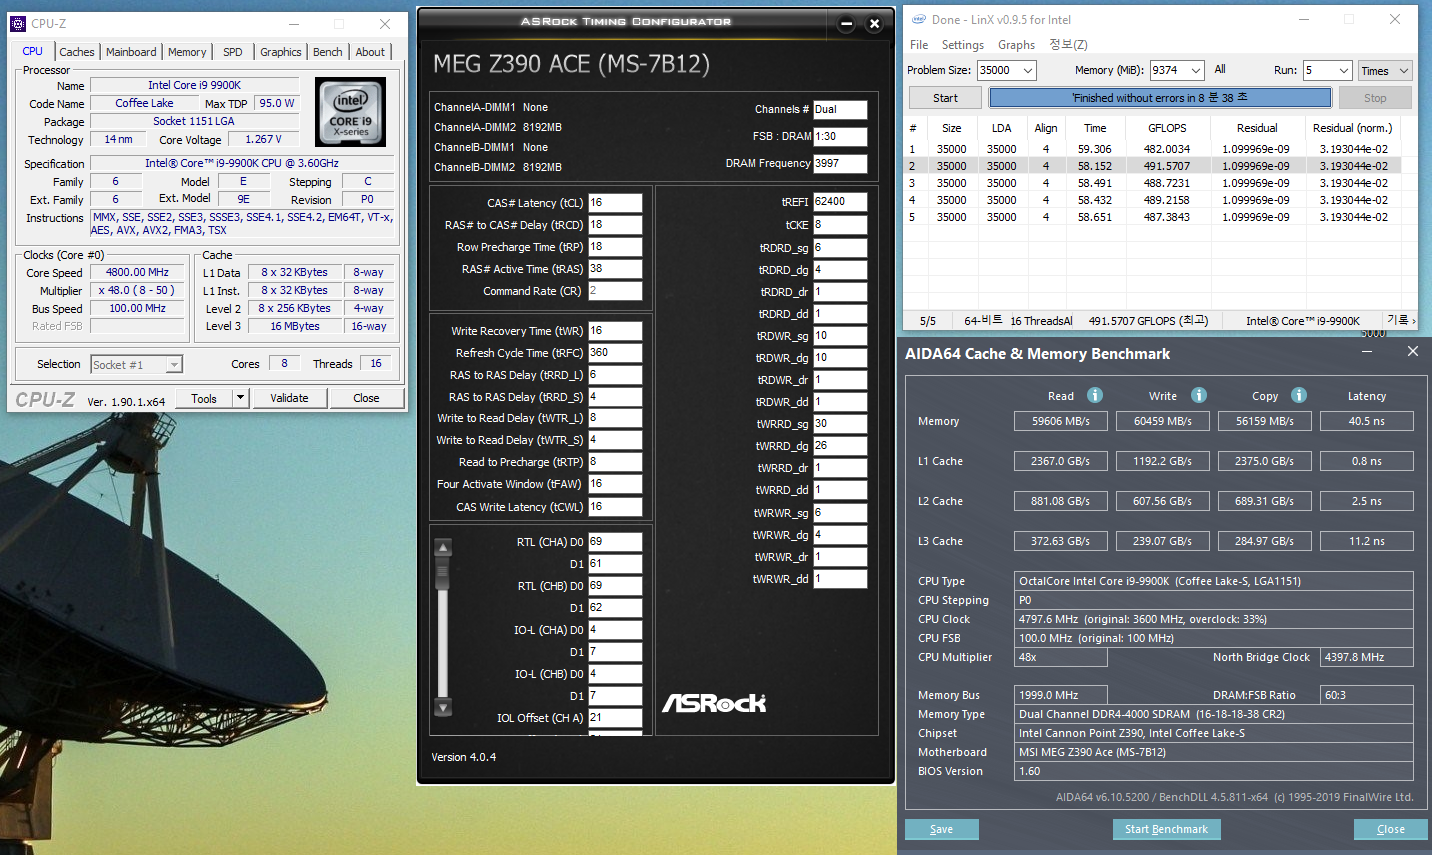Image resolution: width=1432 pixels, height=855 pixels.
Task: Click the All memory link in LinX
Action: (x=1220, y=69)
